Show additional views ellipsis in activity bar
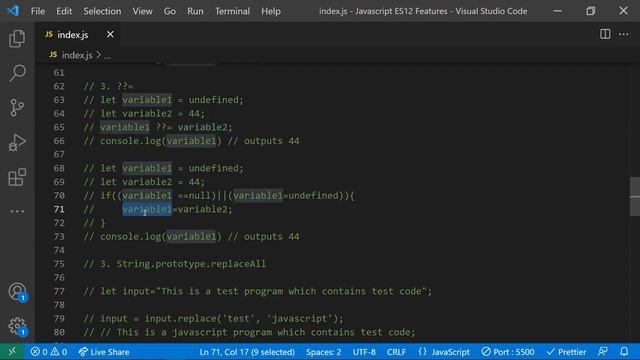The width and height of the screenshot is (640, 360). coord(17,211)
